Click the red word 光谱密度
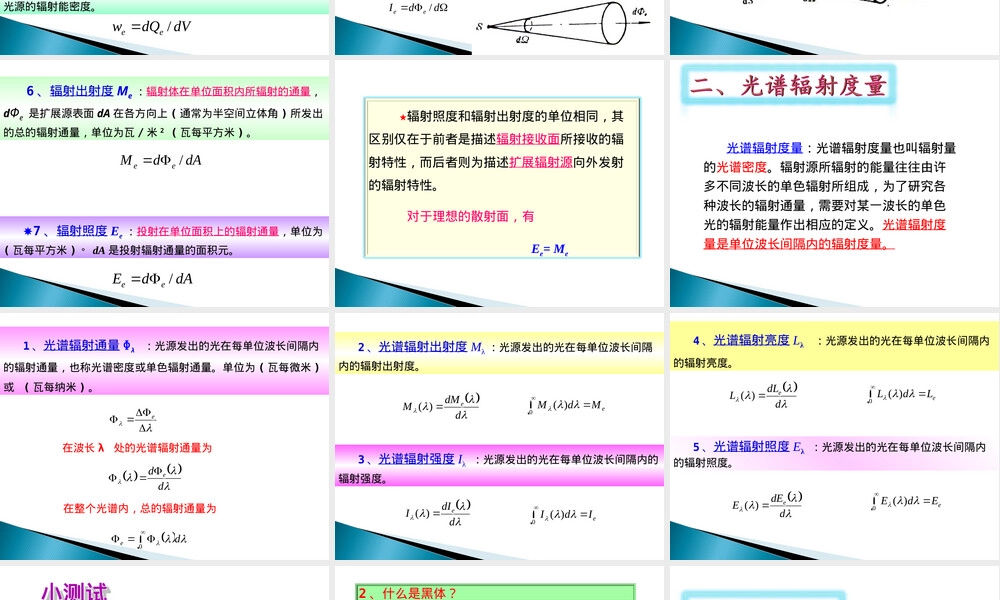 742,167
